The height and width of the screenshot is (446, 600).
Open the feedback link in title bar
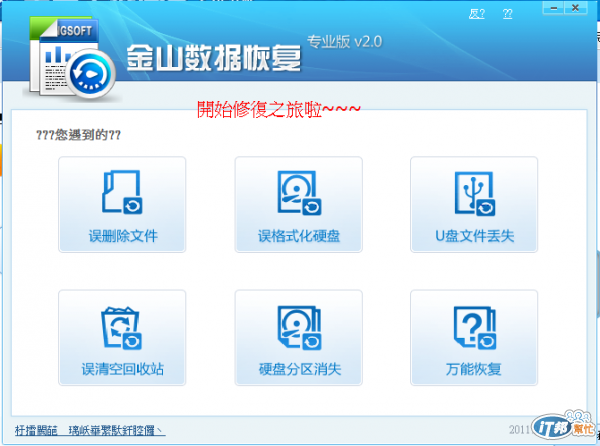point(477,14)
